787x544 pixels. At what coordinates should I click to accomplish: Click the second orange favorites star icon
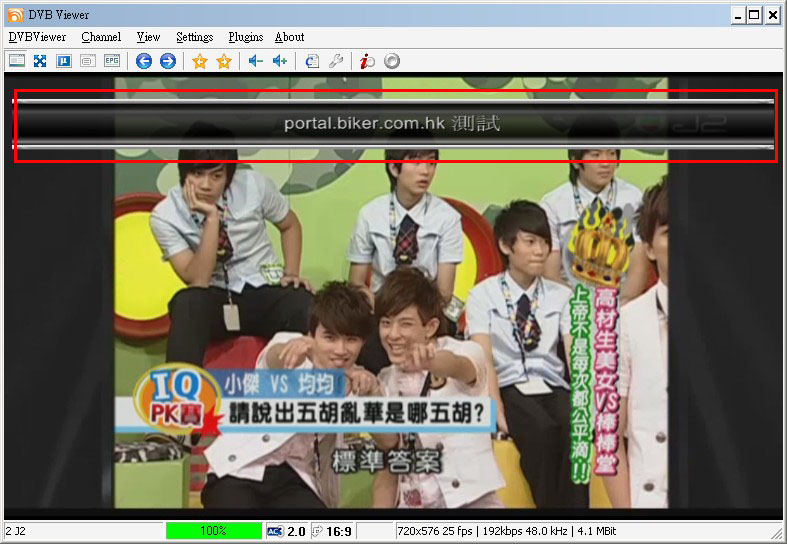click(224, 61)
